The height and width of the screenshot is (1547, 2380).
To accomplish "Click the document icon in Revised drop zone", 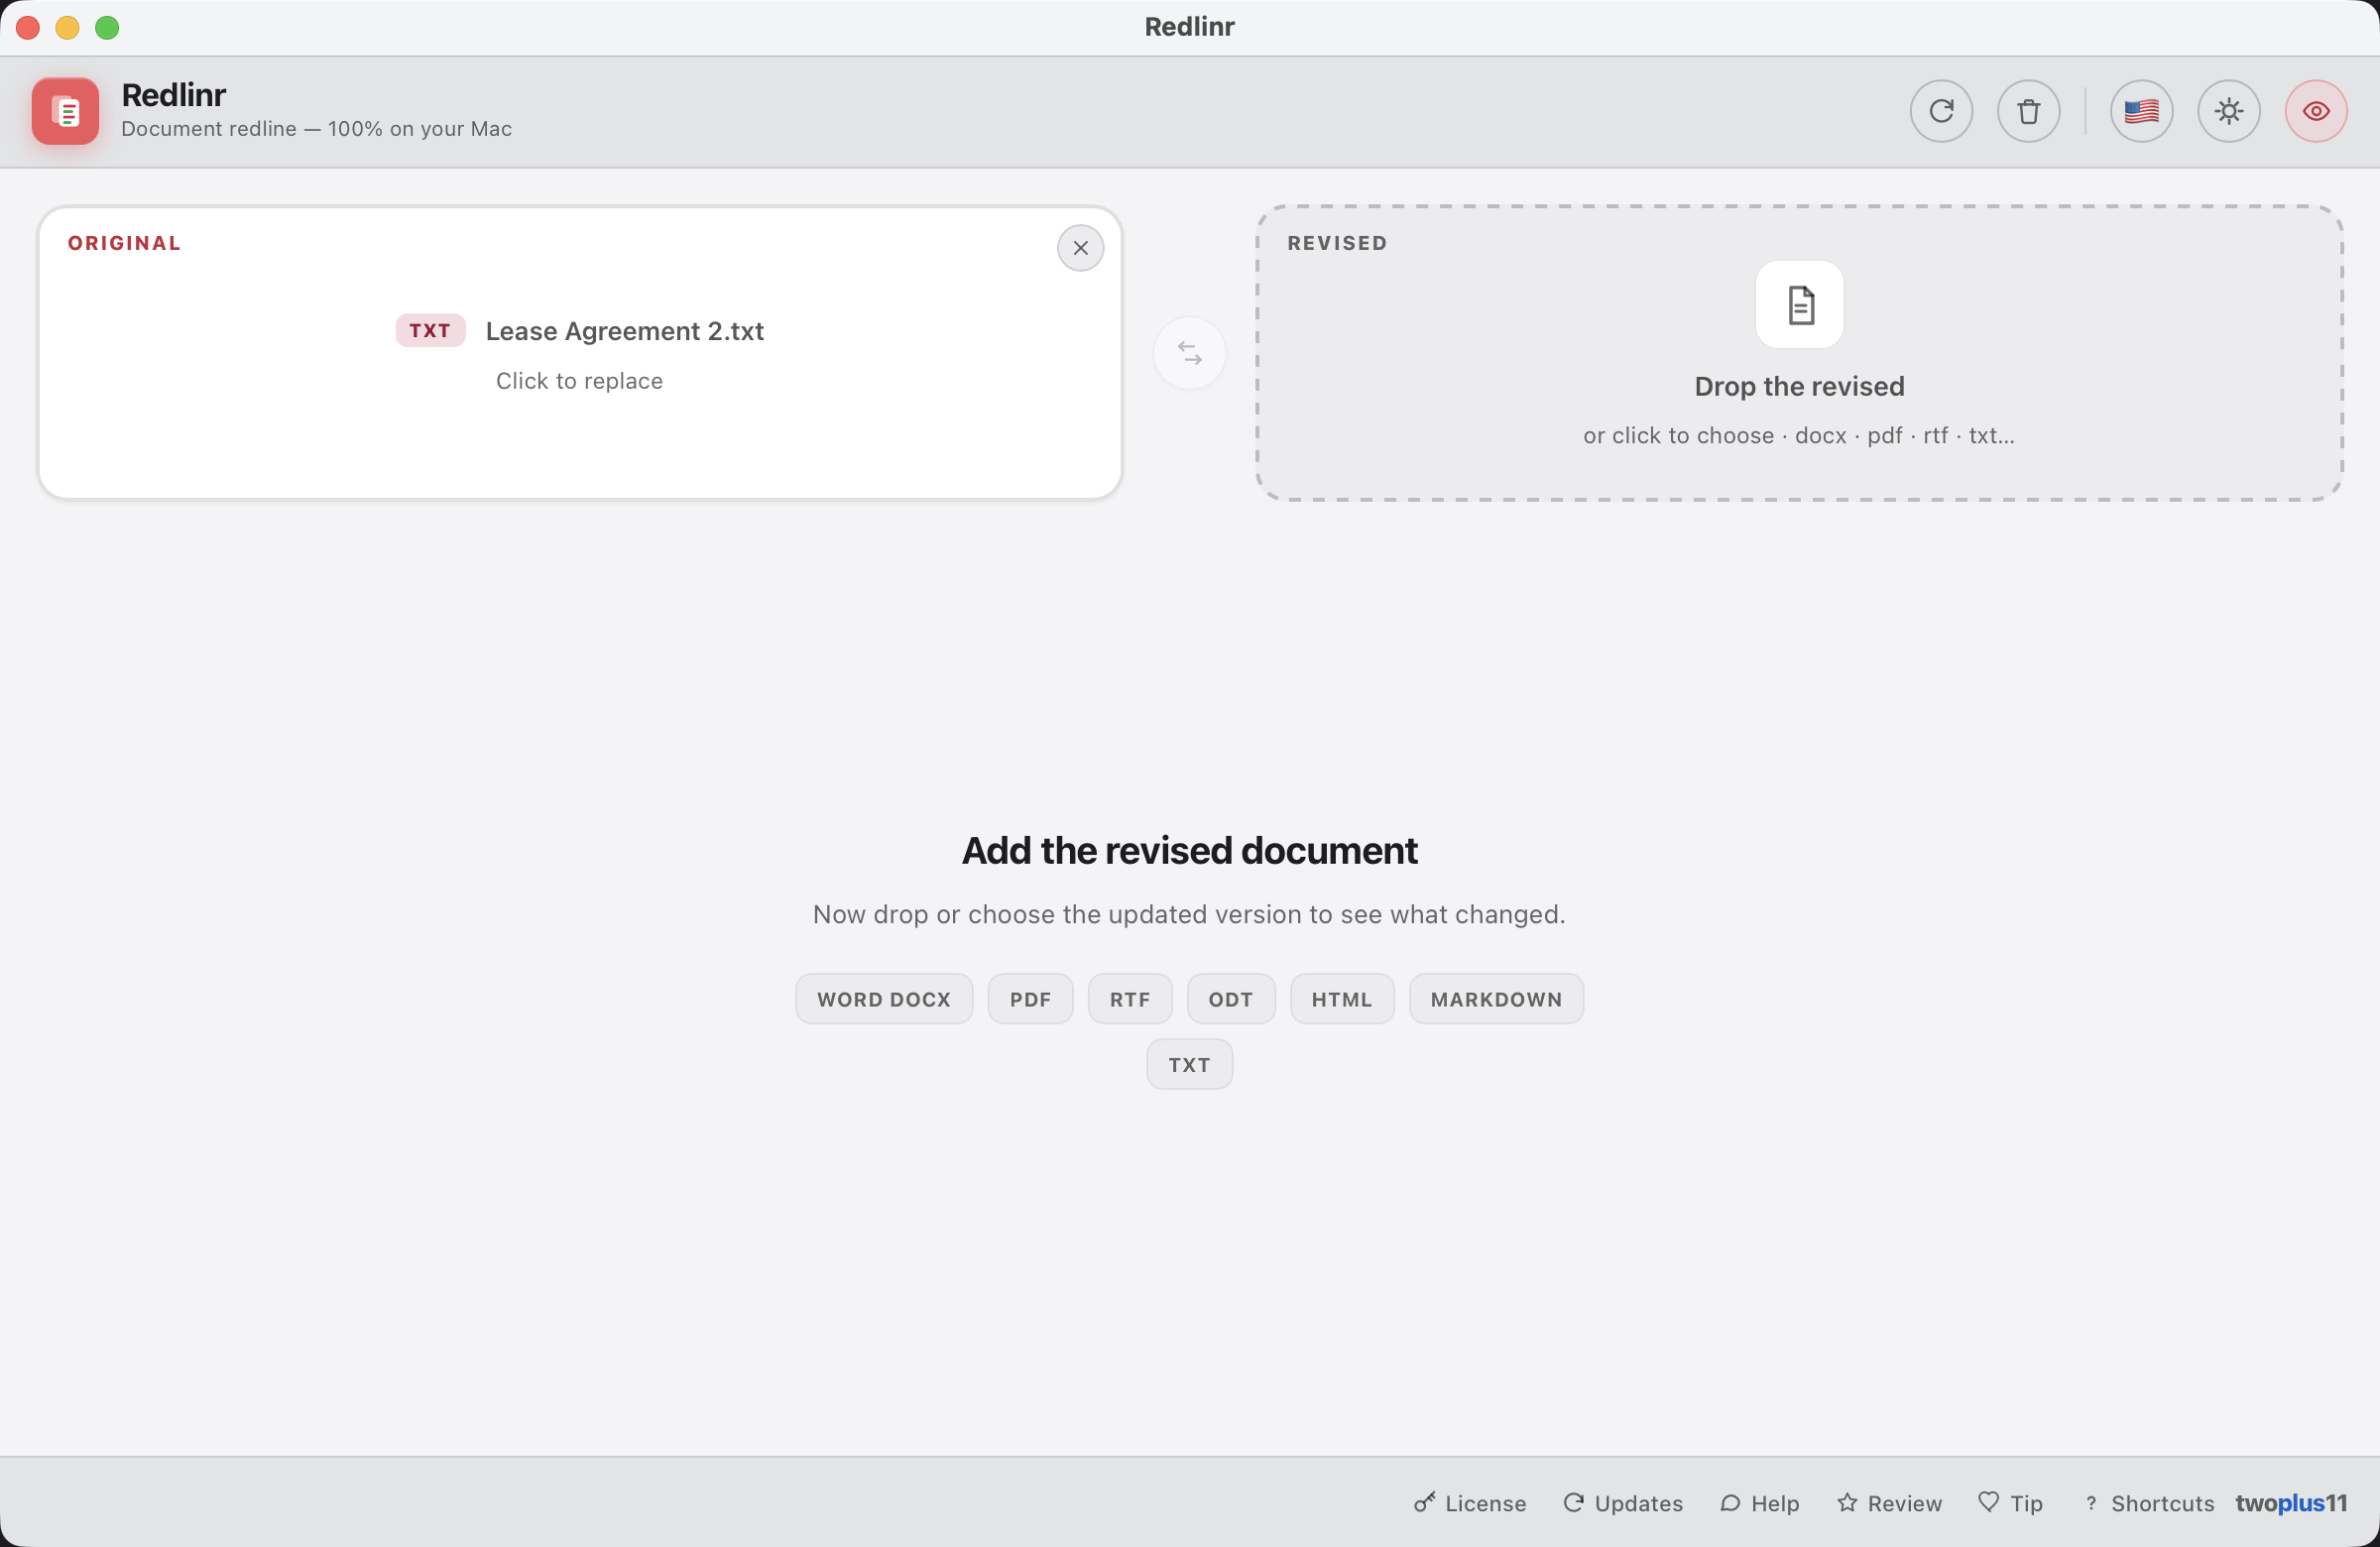I will [x=1800, y=305].
